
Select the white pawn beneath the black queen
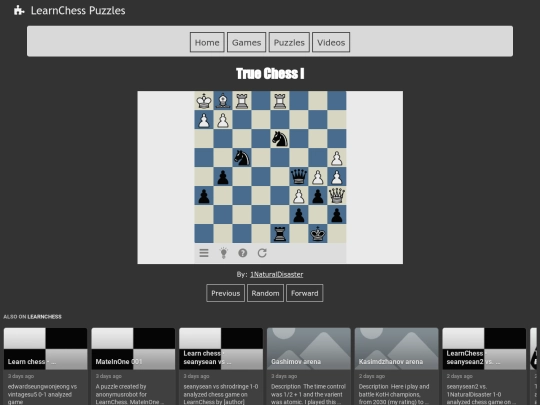[299, 195]
